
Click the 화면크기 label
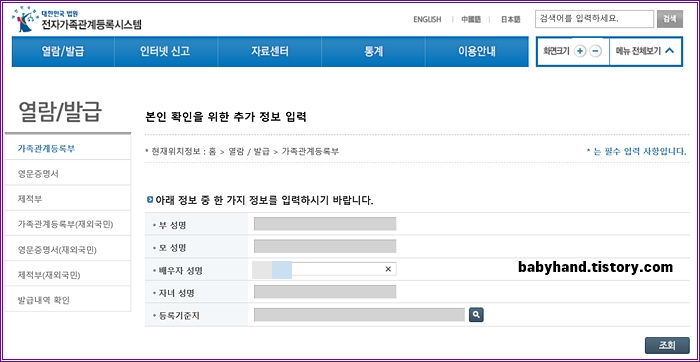(x=556, y=51)
